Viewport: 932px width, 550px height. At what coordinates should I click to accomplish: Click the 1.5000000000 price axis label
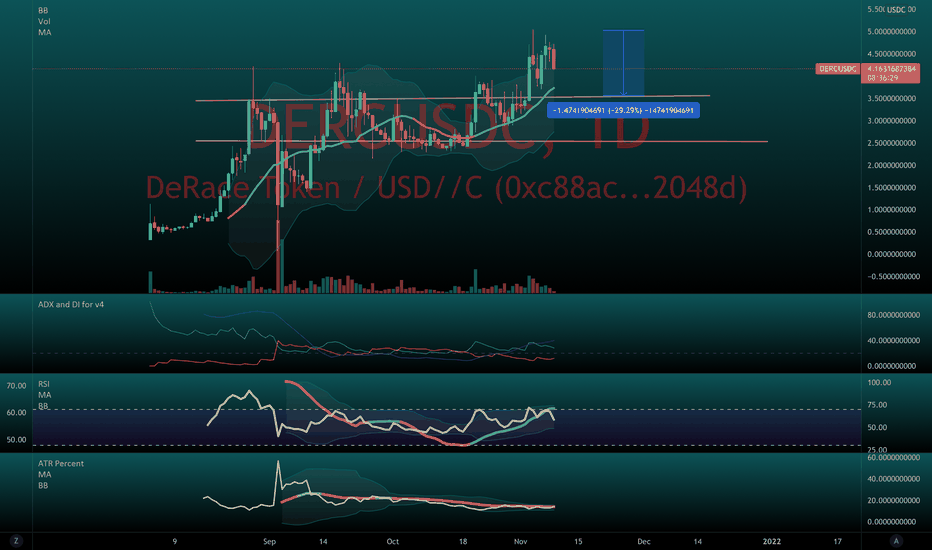tap(892, 187)
